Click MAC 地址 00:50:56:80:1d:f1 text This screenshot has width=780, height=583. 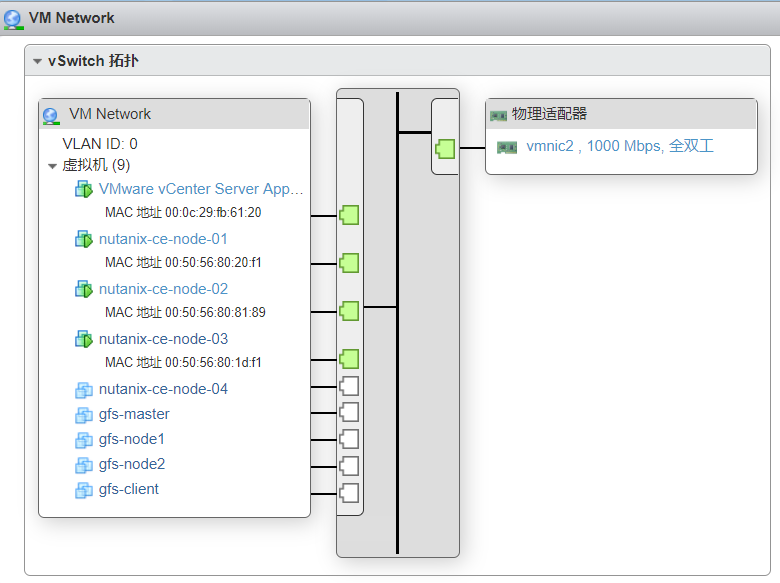click(183, 362)
